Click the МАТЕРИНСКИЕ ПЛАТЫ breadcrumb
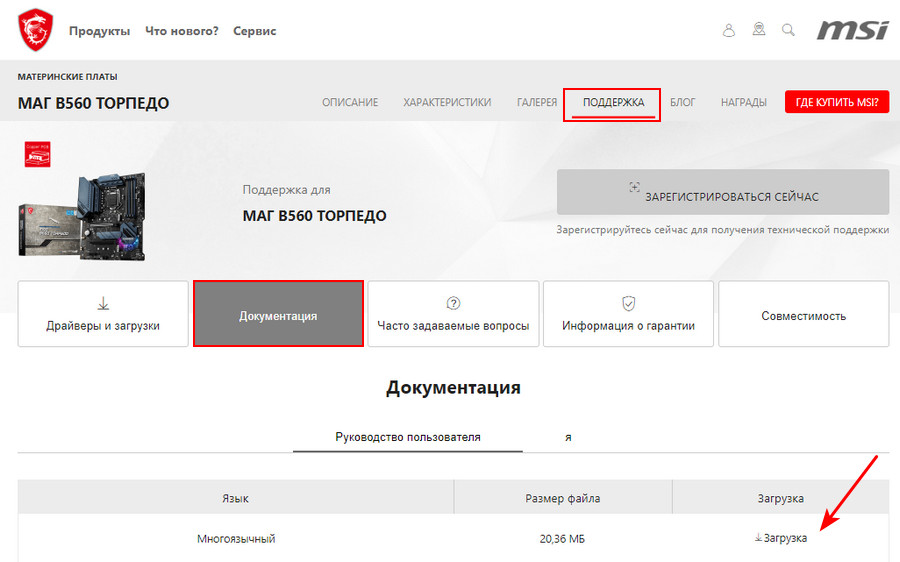This screenshot has height=562, width=900. point(68,76)
